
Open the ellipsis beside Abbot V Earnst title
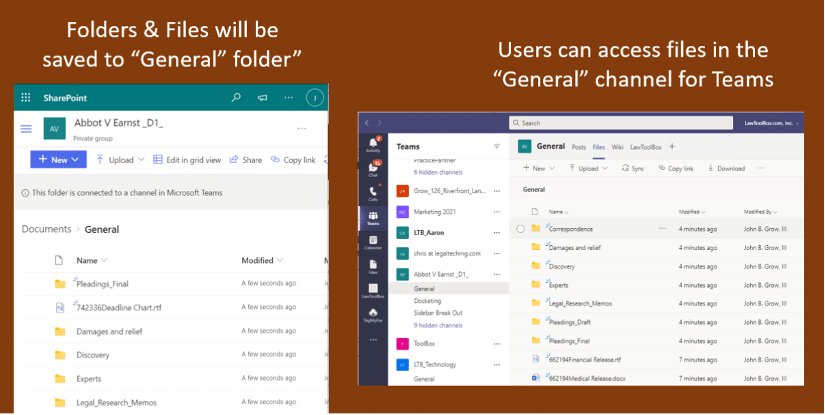pos(301,128)
